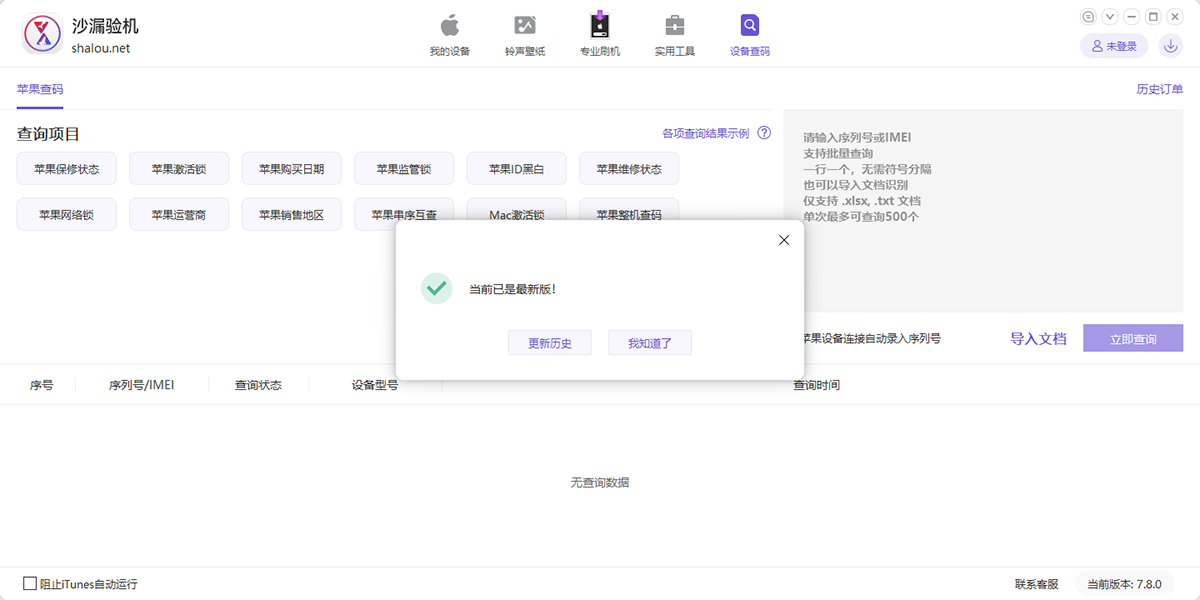This screenshot has width=1200, height=600.
Task: Open the 设备查码 search icon
Action: coord(750,35)
